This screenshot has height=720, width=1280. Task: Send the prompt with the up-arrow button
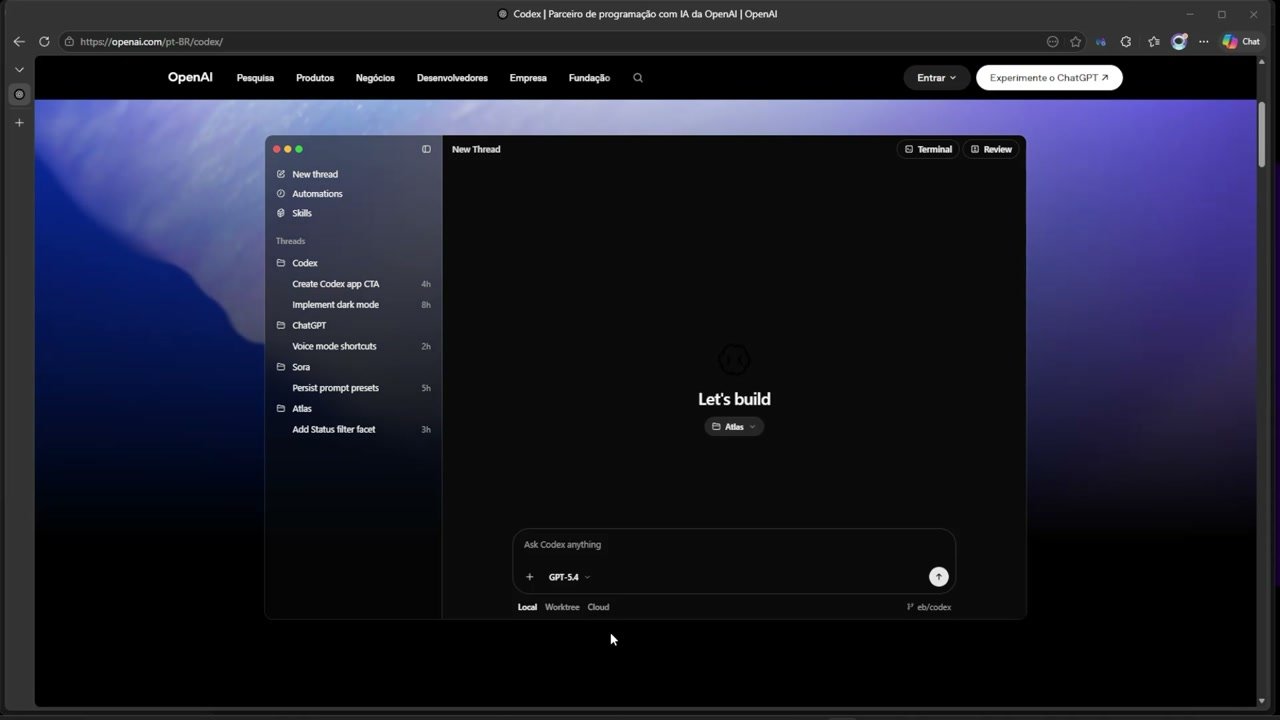(938, 577)
